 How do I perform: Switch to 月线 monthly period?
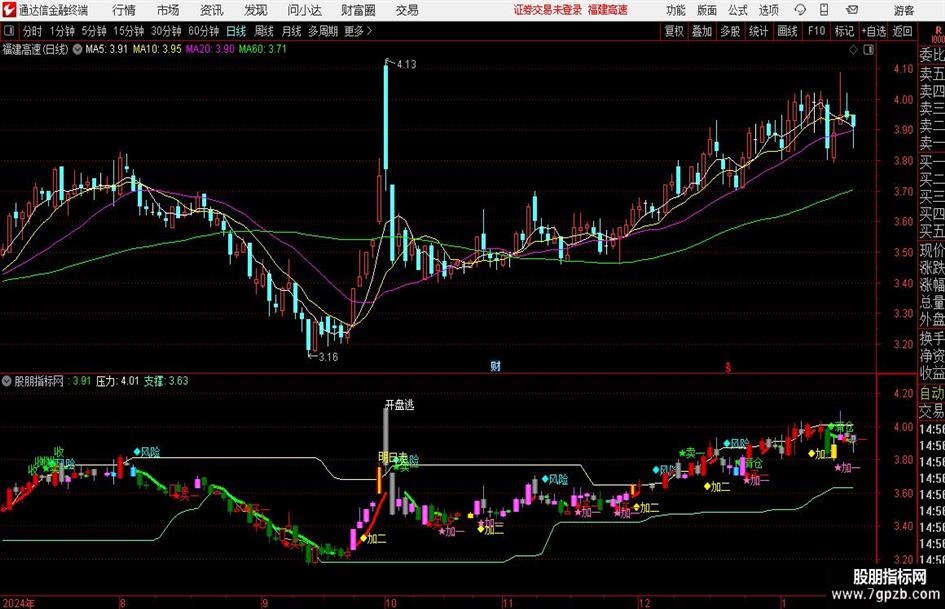292,31
